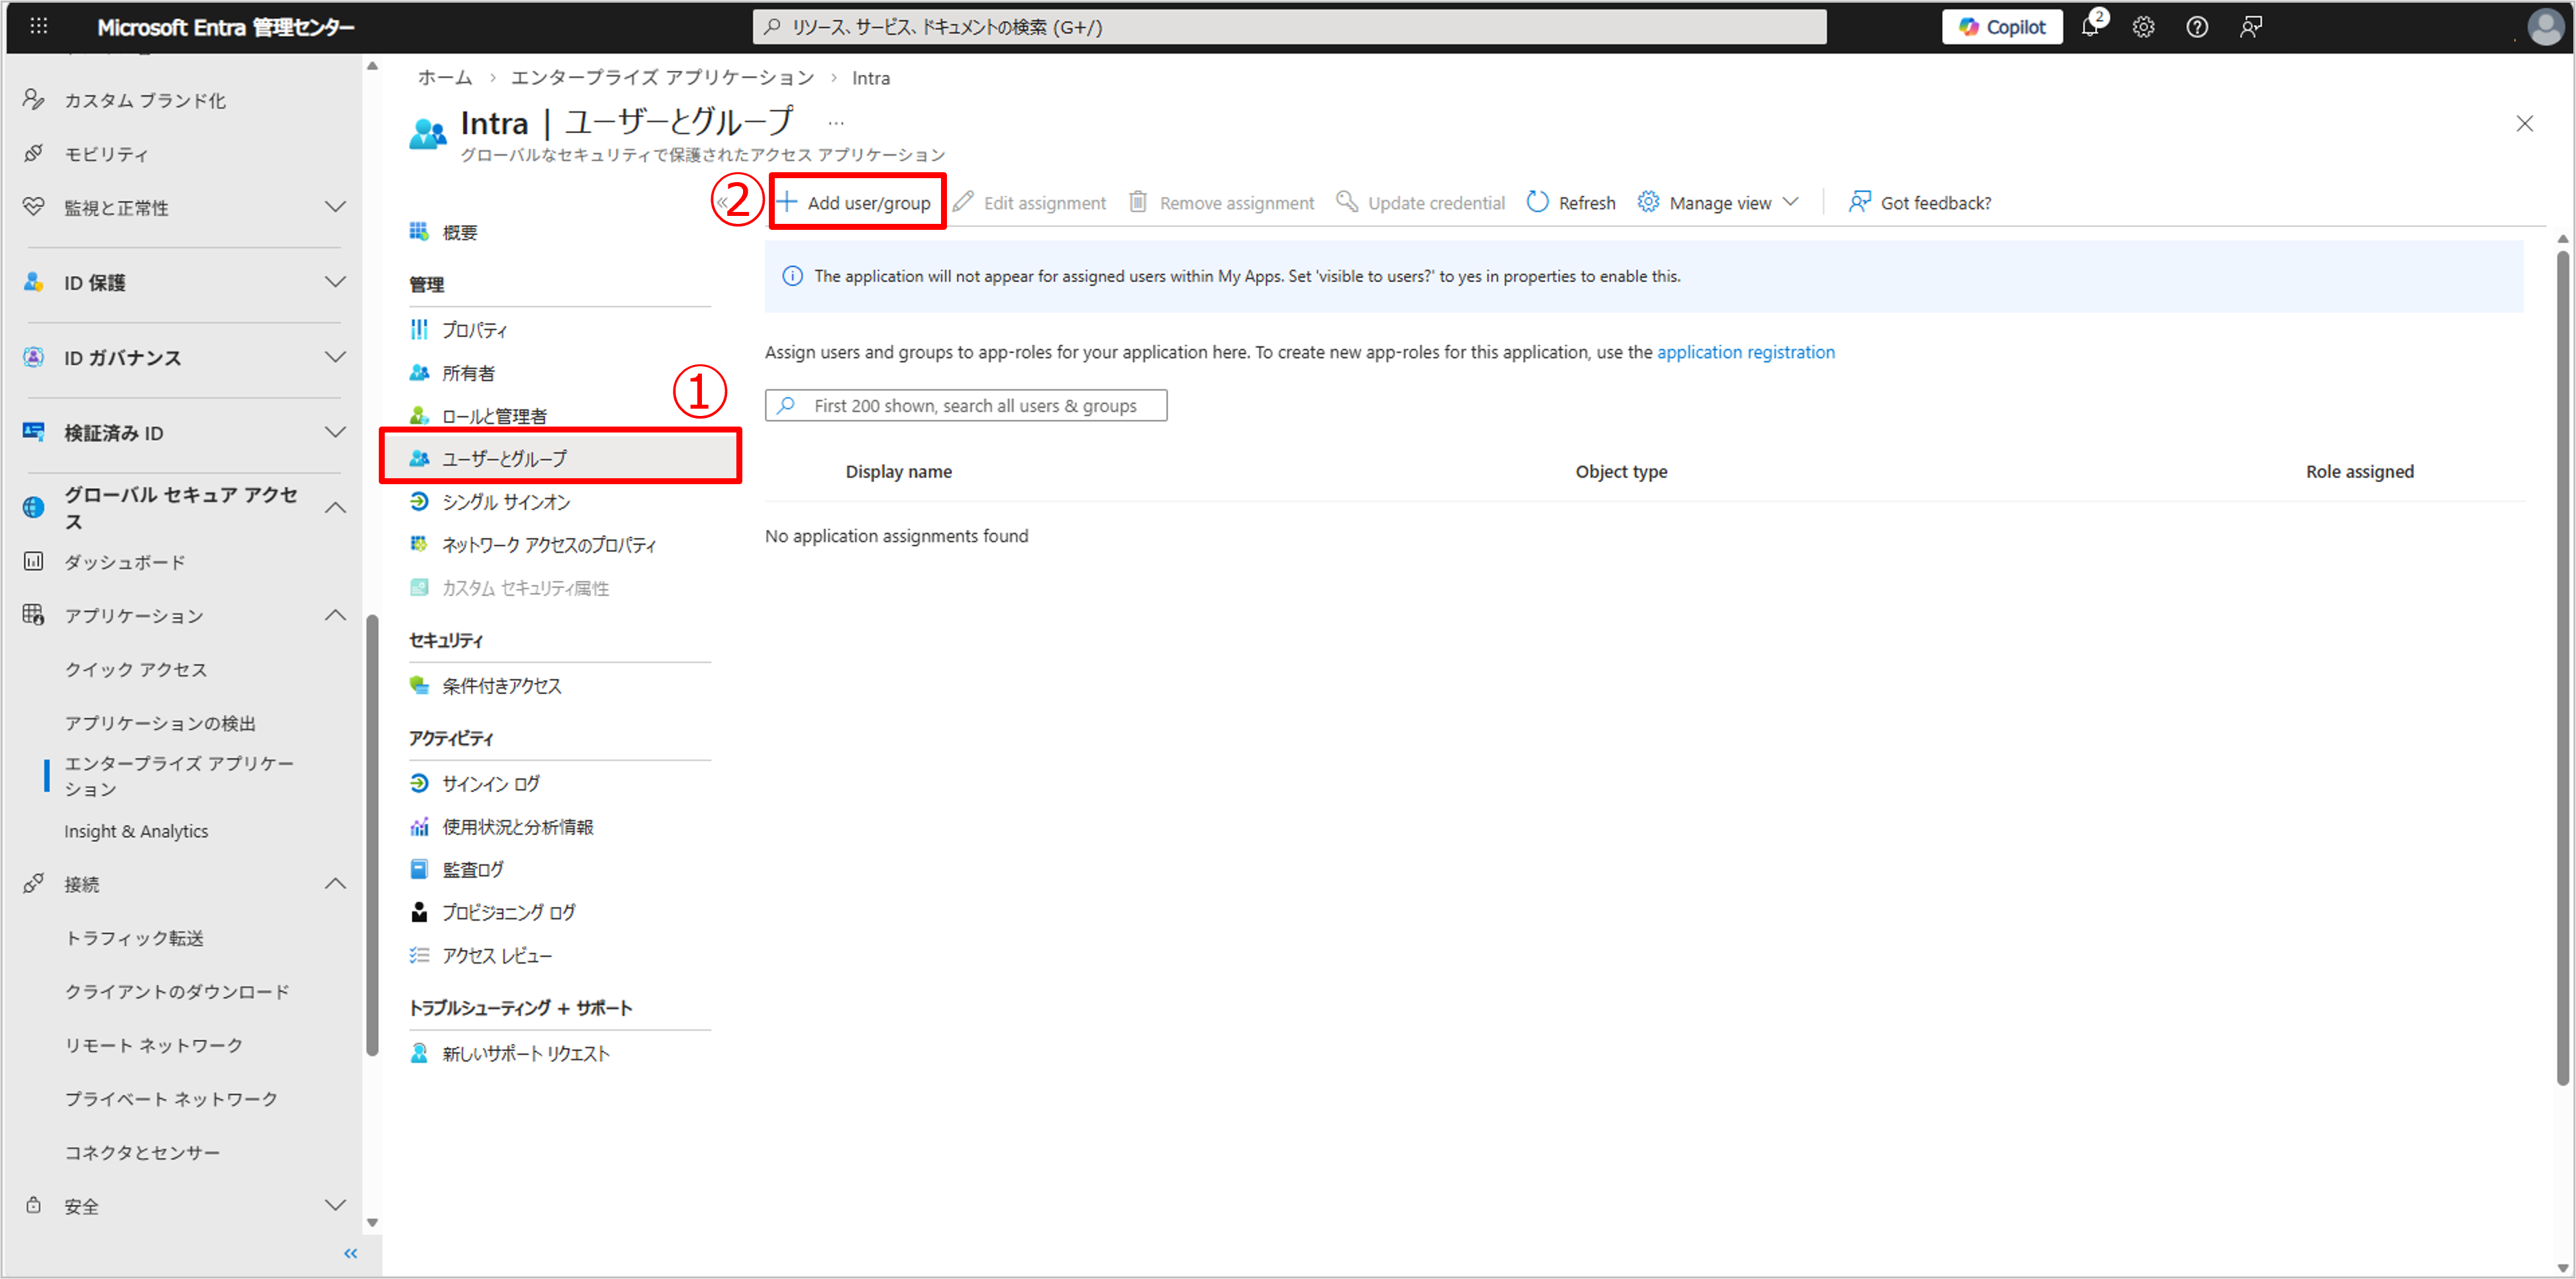Click the Refresh toolbar icon

click(x=1537, y=203)
